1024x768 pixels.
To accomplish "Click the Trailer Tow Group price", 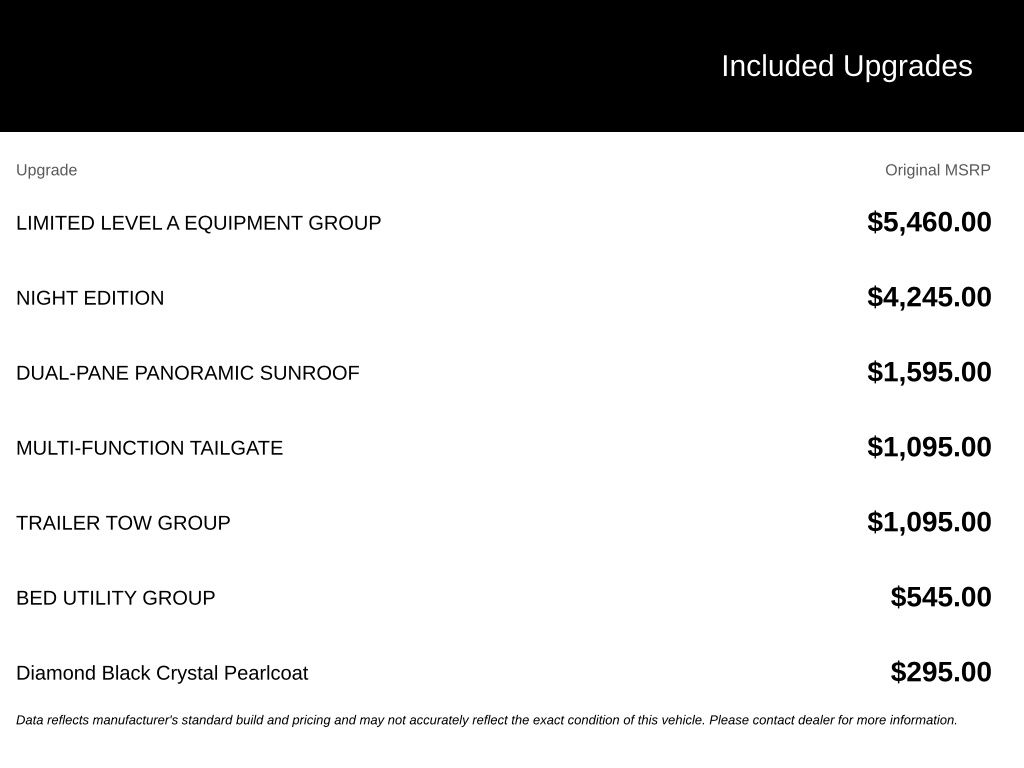I will click(x=929, y=522).
